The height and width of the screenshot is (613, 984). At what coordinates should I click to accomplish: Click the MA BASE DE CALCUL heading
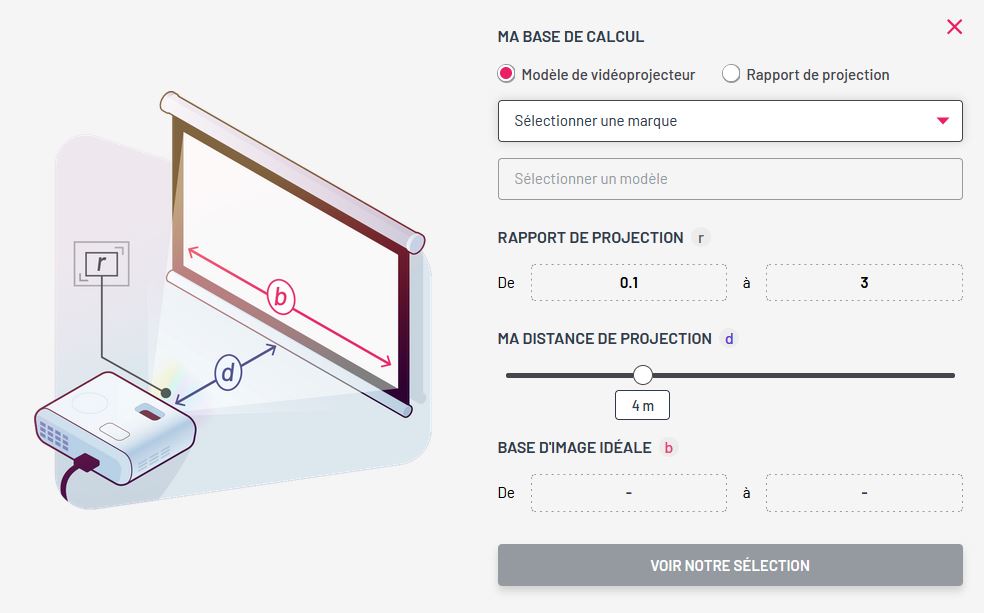[571, 36]
